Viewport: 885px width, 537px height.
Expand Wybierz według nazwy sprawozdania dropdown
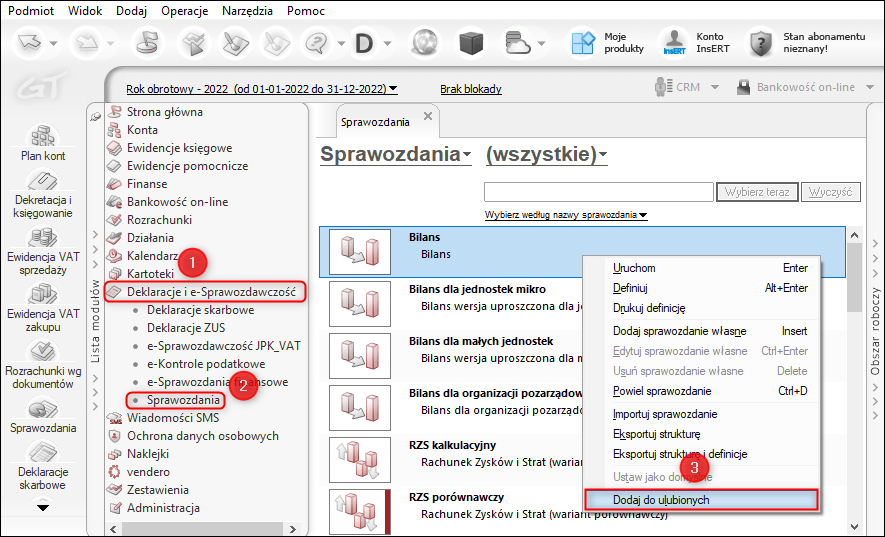(x=565, y=215)
